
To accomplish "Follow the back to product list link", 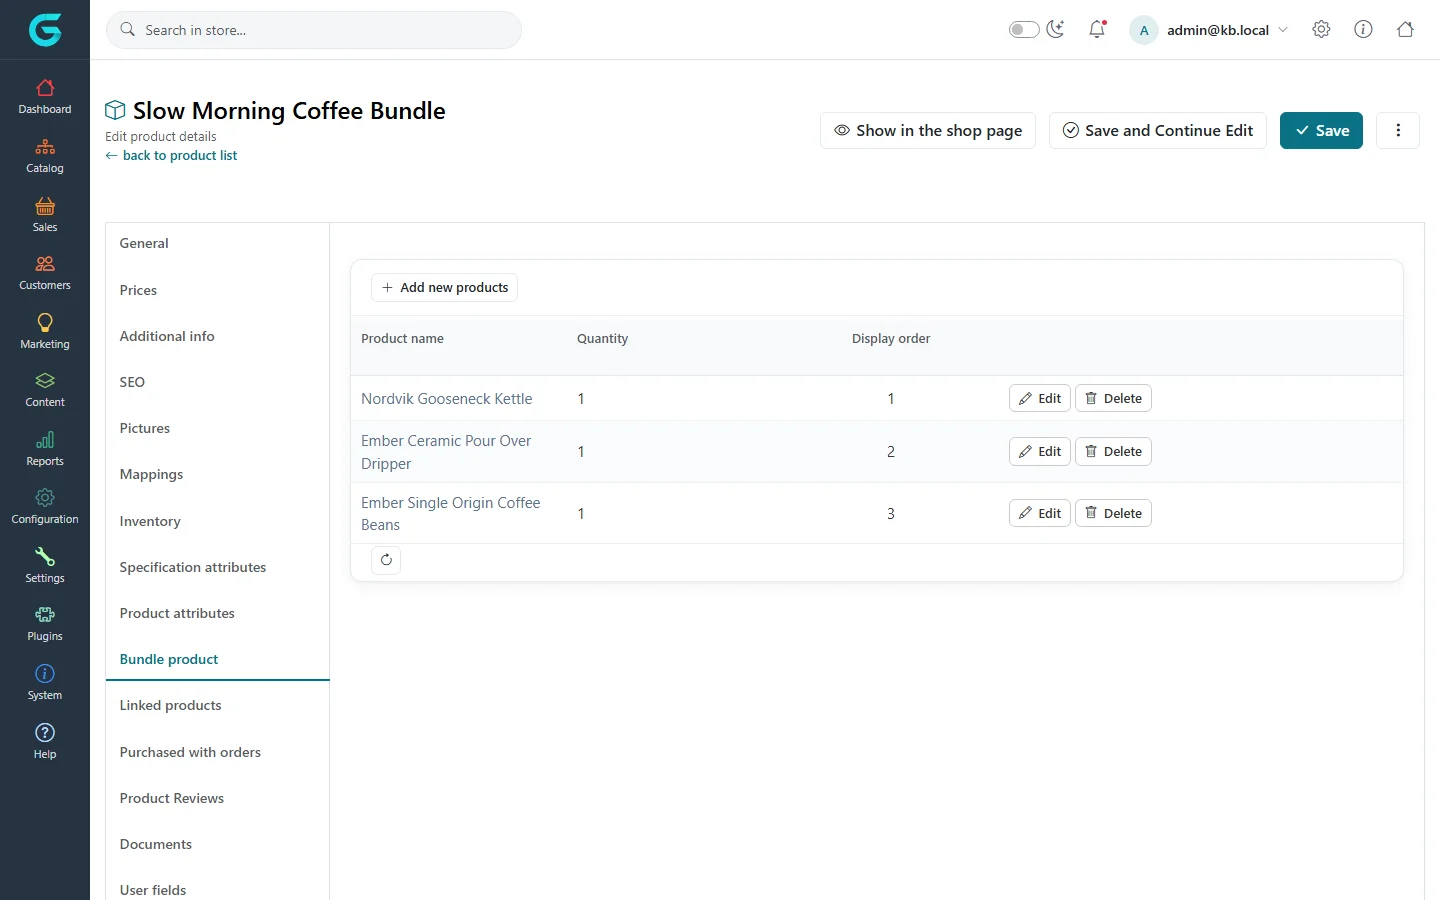I will 171,155.
